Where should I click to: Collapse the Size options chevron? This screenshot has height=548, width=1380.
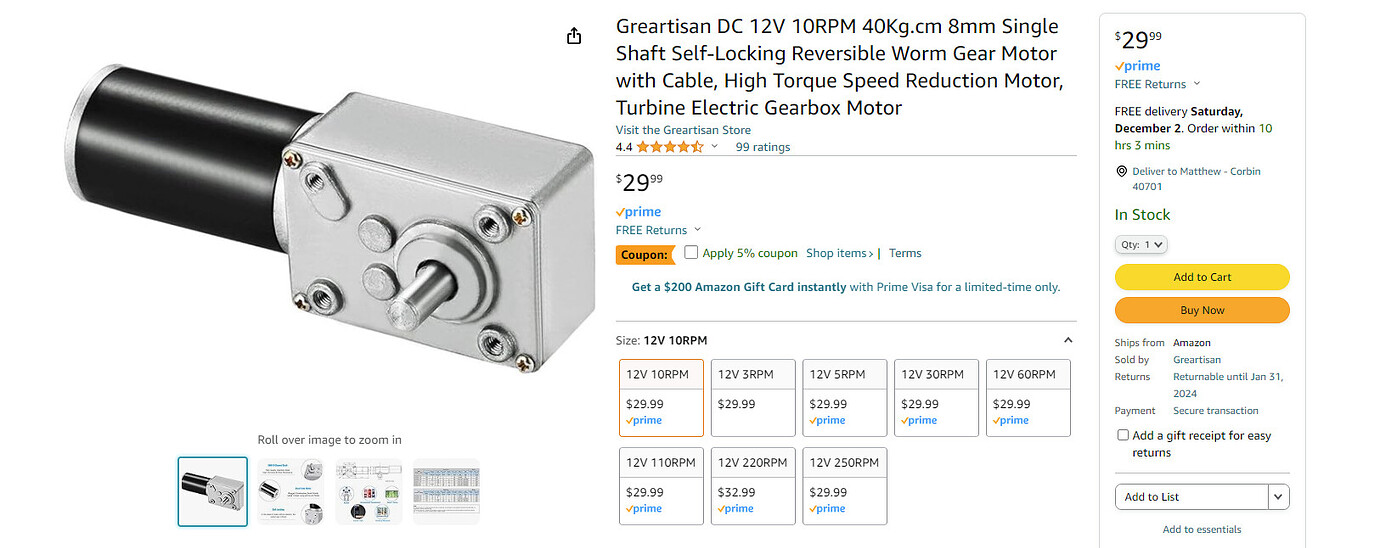pyautogui.click(x=1068, y=340)
